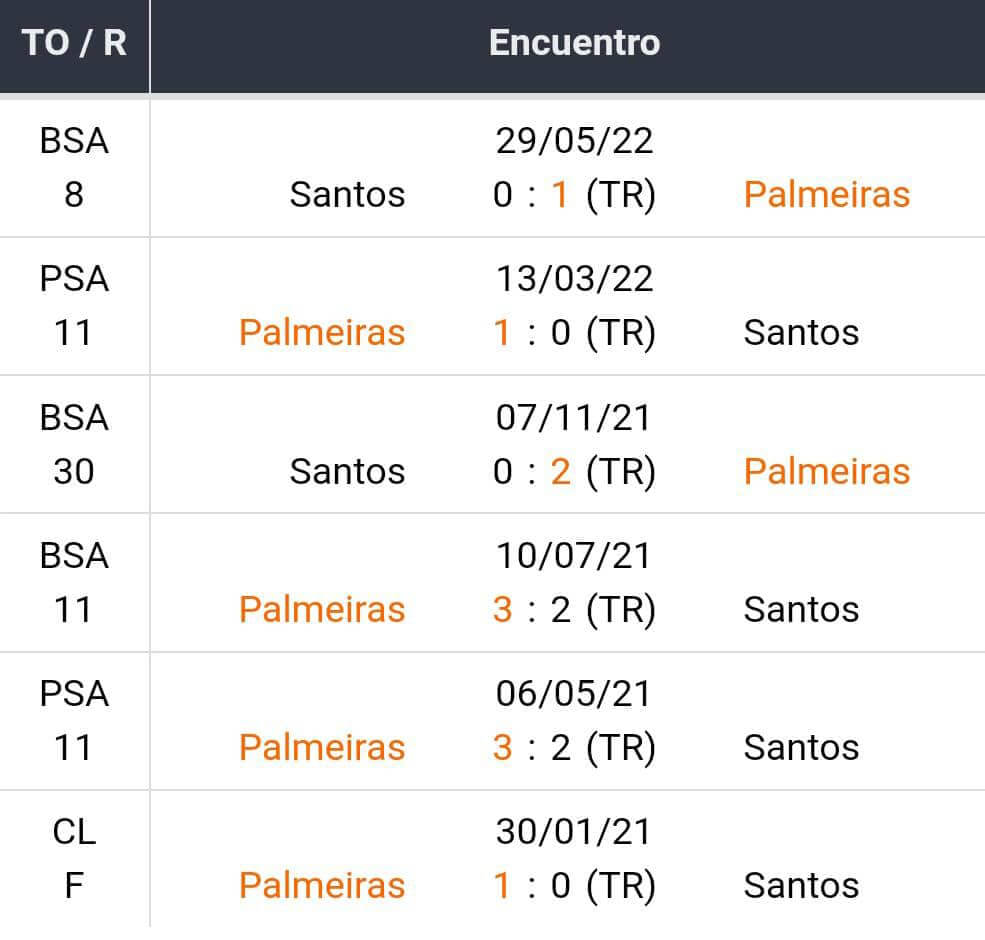This screenshot has height=940, width=985.
Task: Select Palmeiras in the 29/05/22 match
Action: (826, 194)
